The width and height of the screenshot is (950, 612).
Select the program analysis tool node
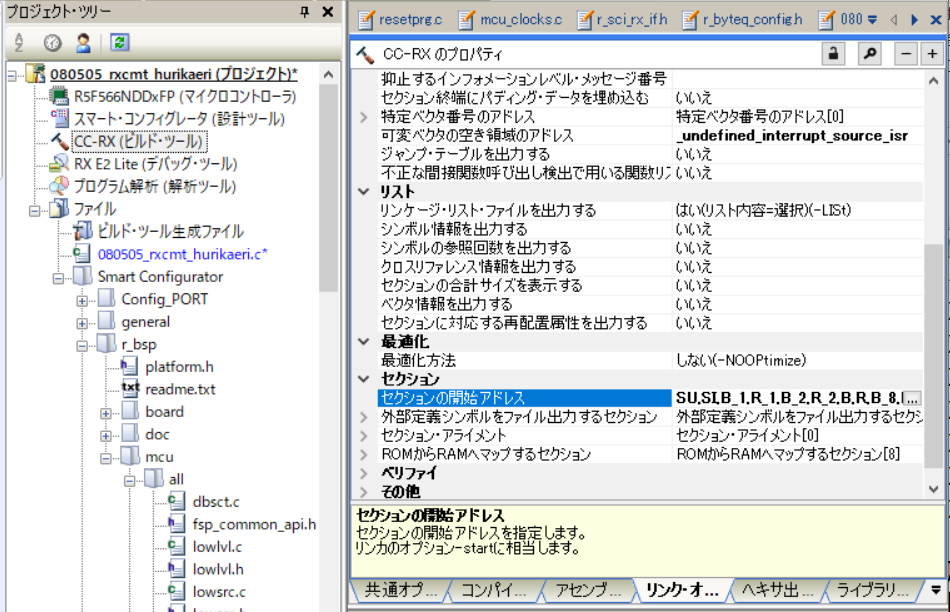click(154, 186)
